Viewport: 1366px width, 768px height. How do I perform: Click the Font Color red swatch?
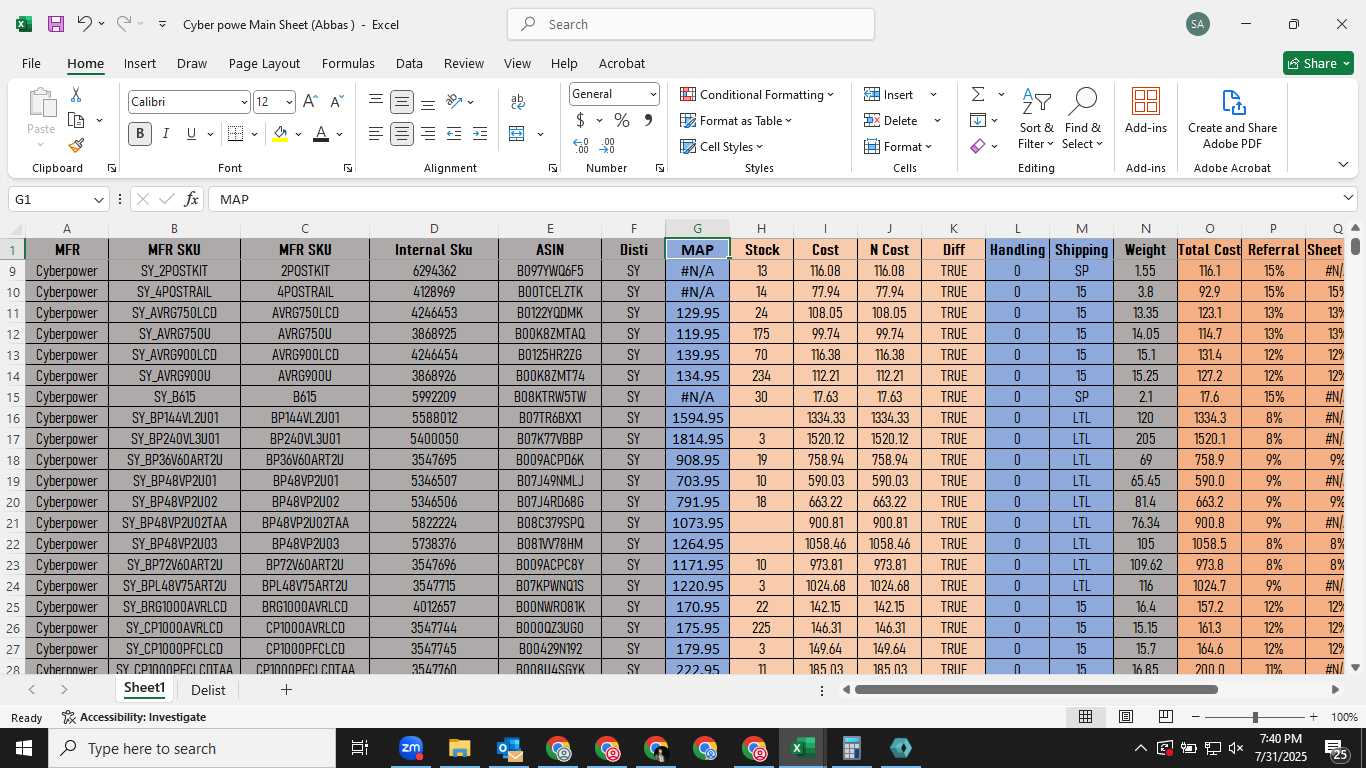(x=321, y=134)
